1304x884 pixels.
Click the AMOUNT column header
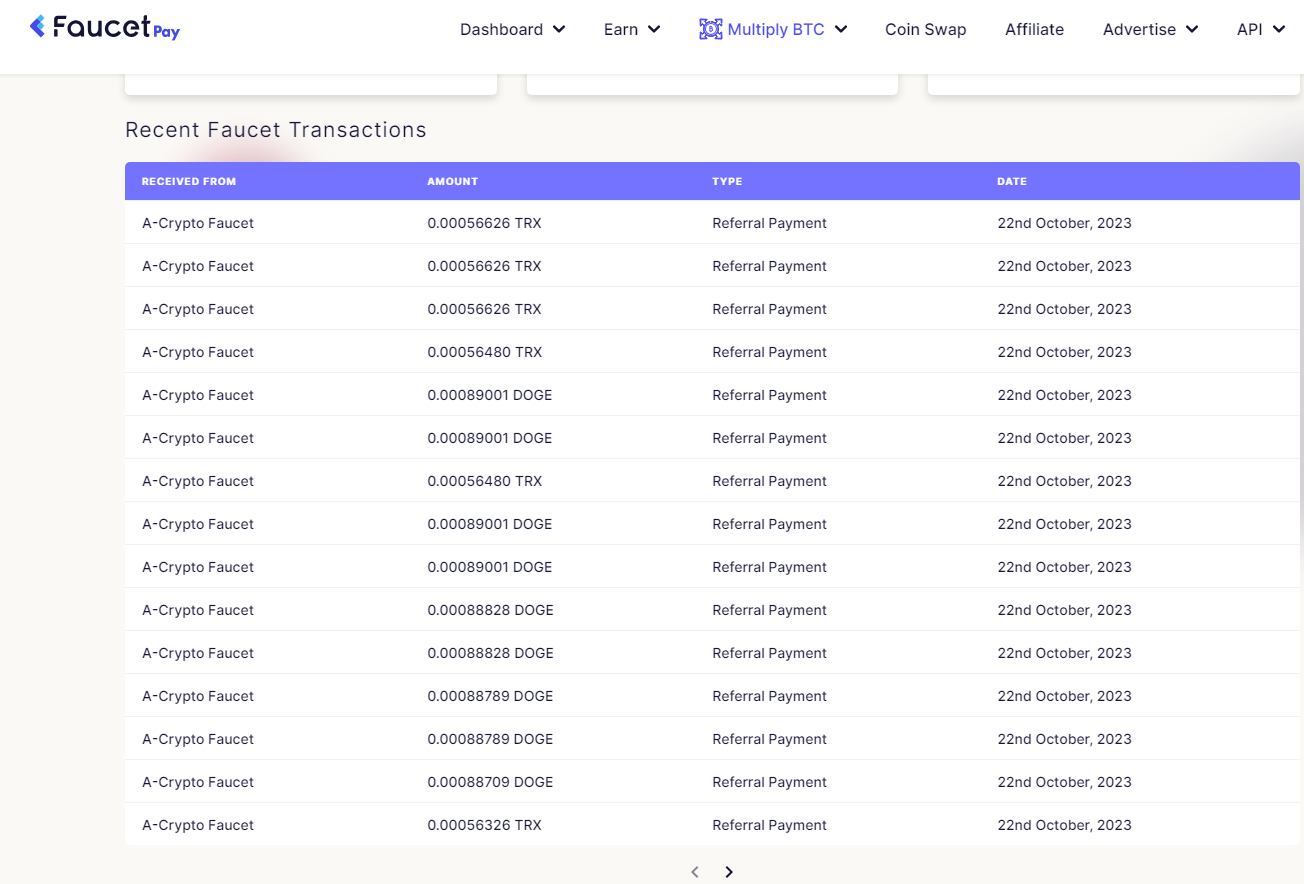click(x=453, y=181)
